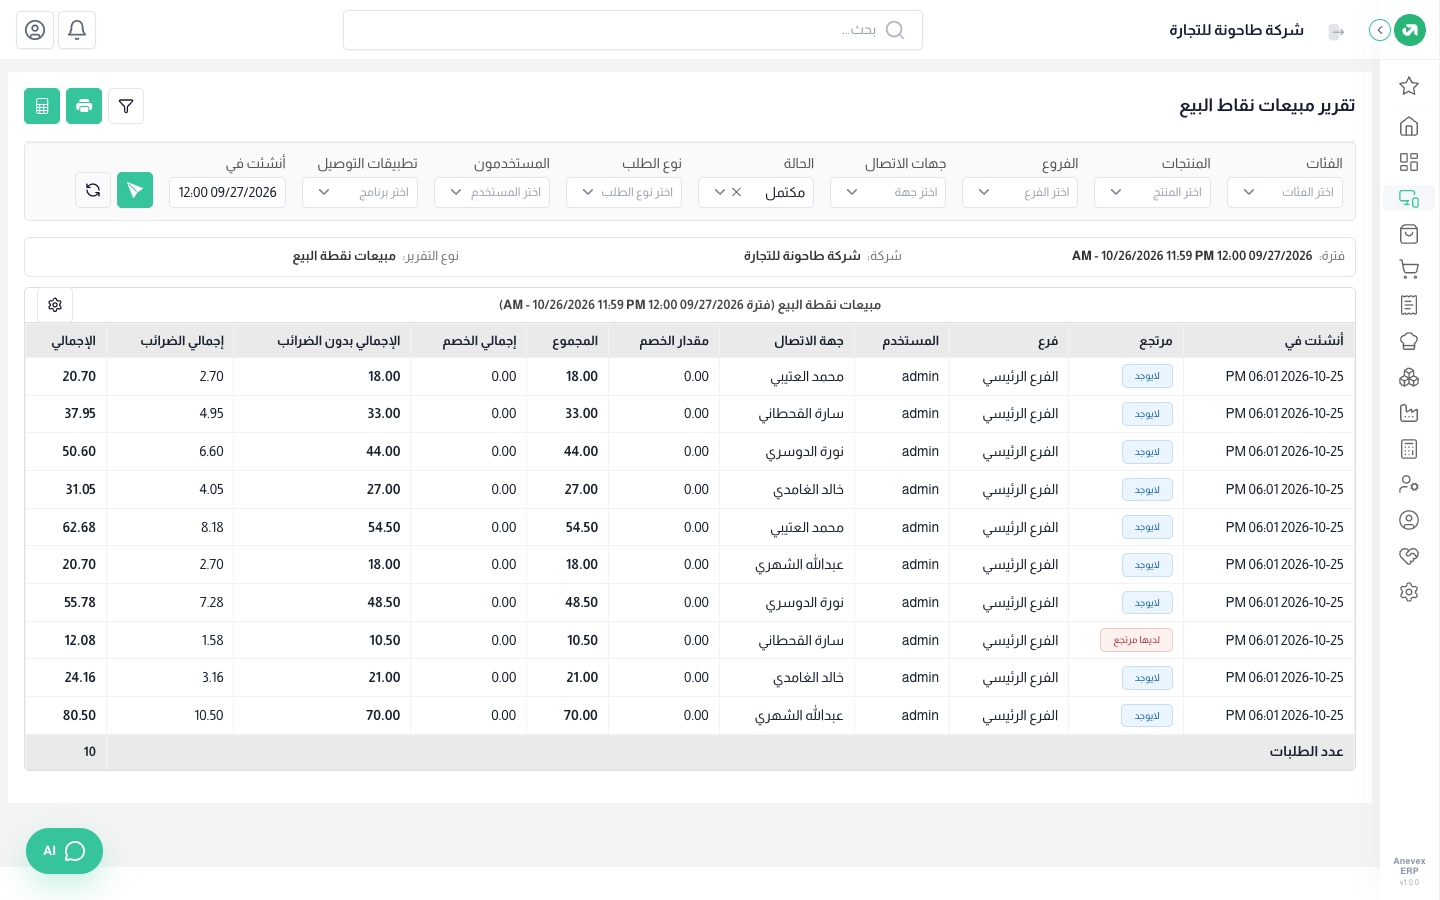Open the نوع الطلب order type dropdown
The width and height of the screenshot is (1440, 900).
tap(624, 192)
